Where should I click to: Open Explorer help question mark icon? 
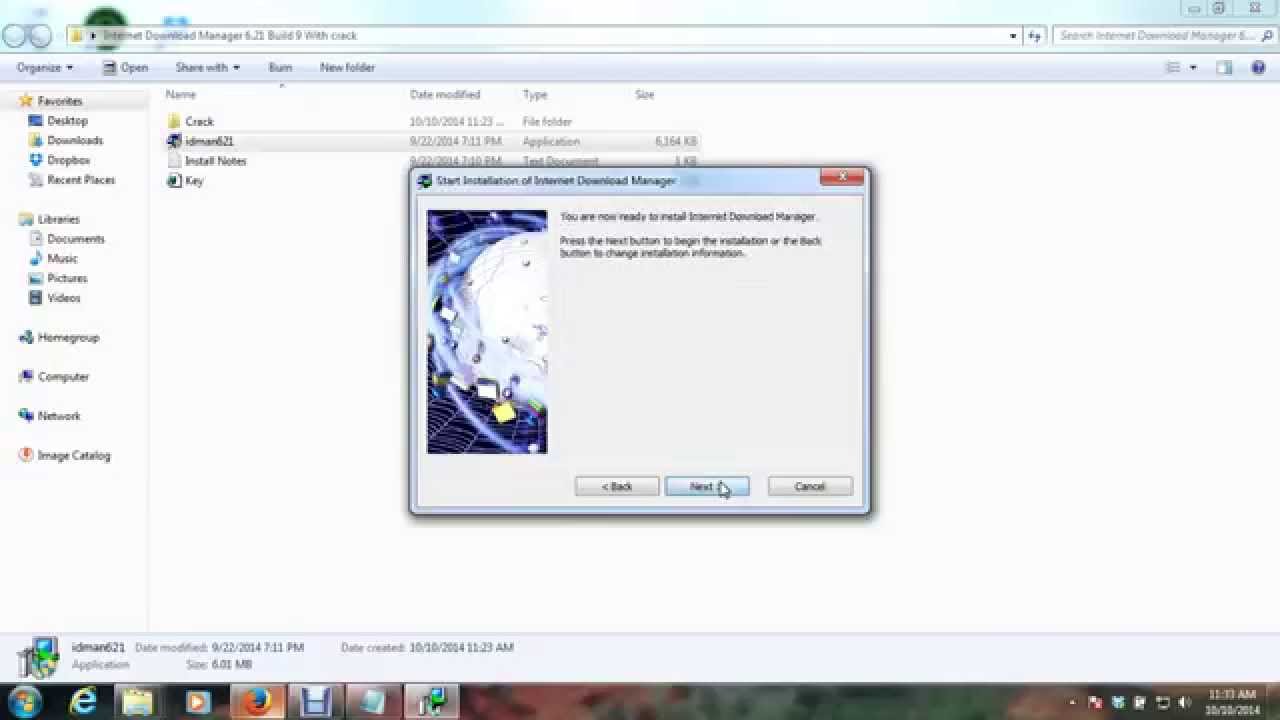[1258, 68]
